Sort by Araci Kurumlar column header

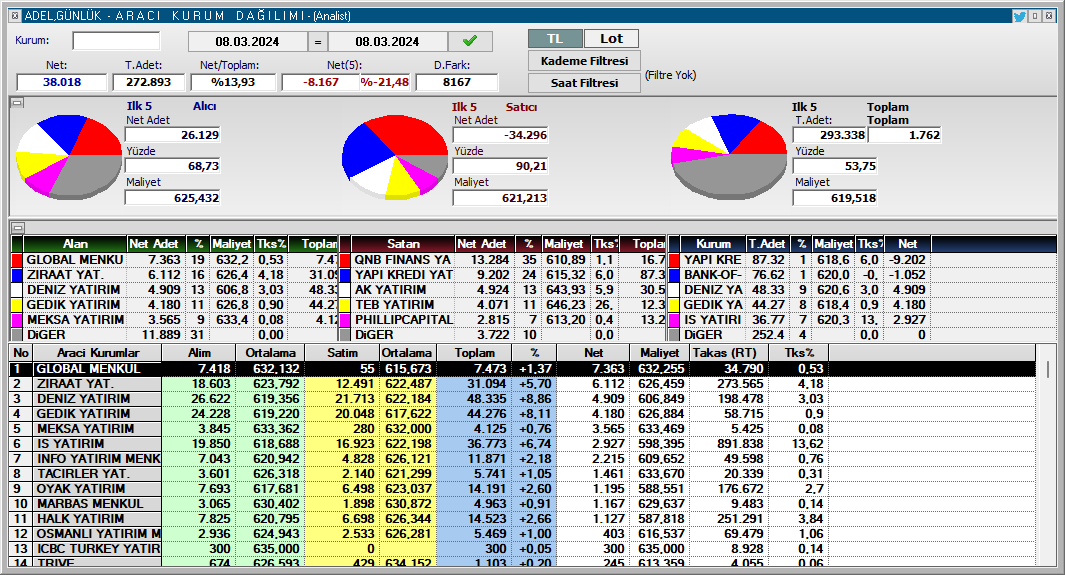pos(98,353)
